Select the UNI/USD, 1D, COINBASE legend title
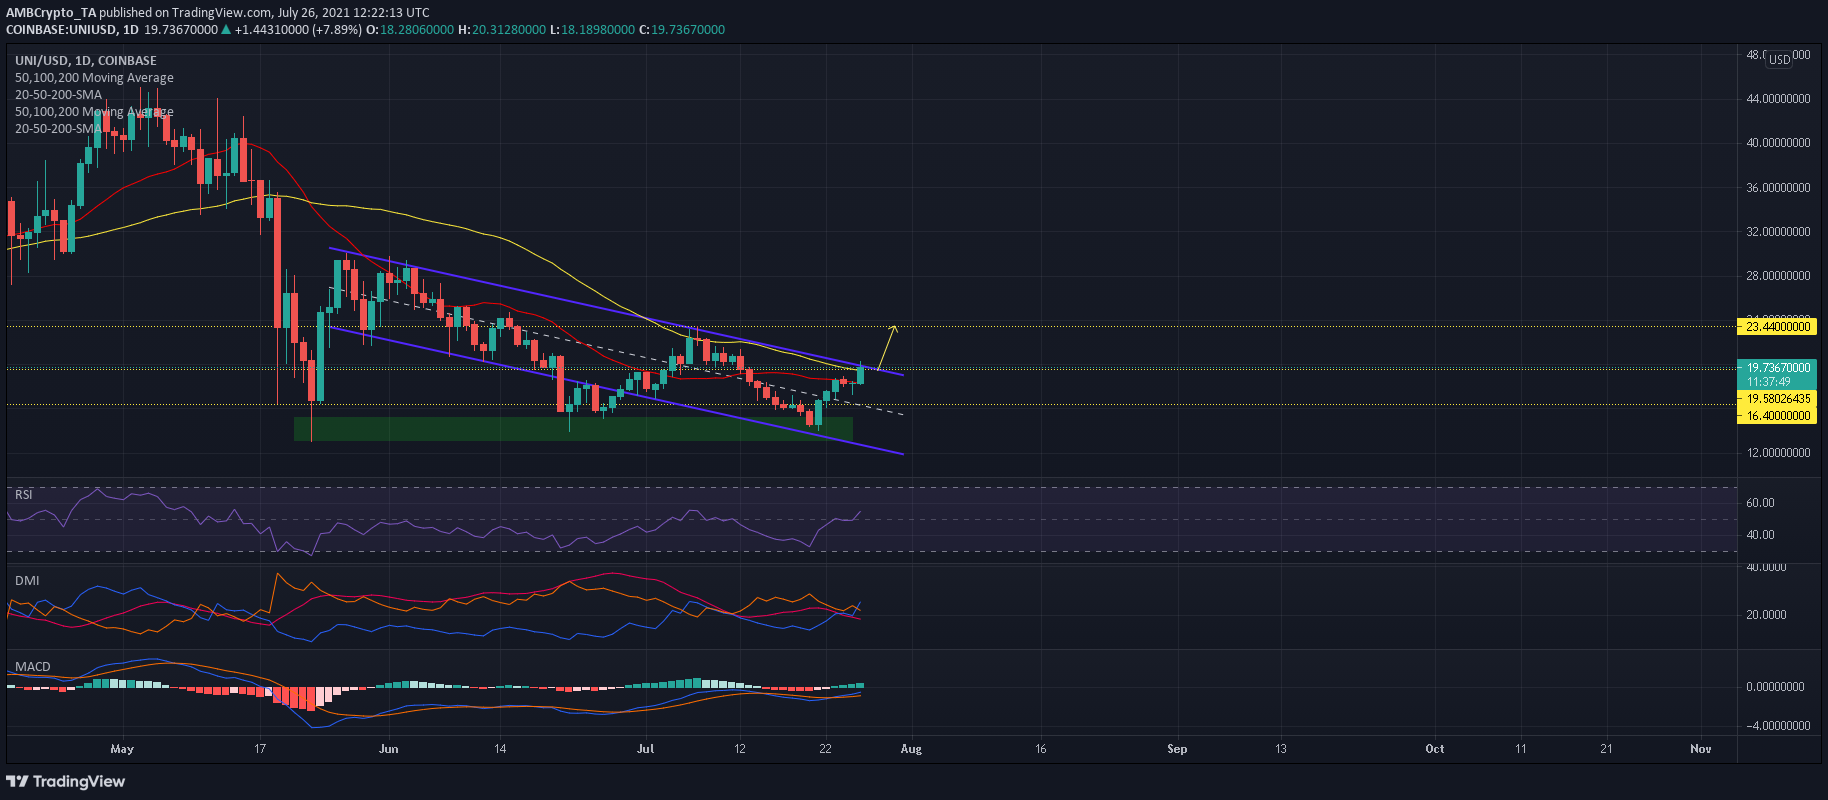Screen dimensions: 1828x800 86,61
